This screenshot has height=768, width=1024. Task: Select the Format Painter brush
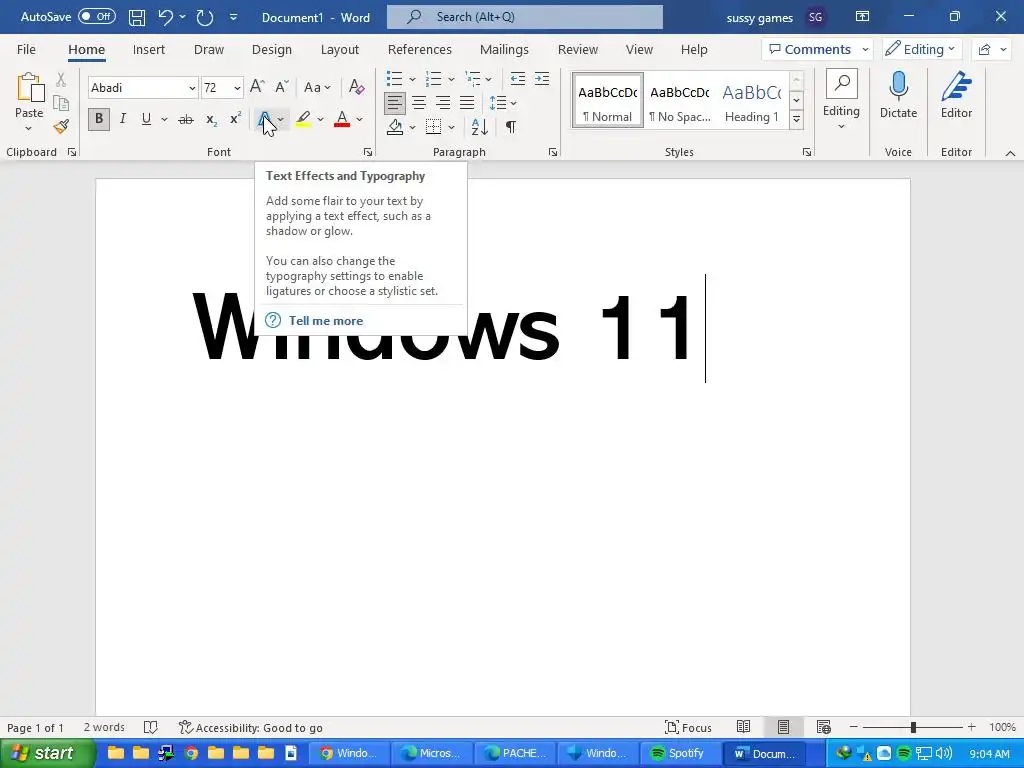click(61, 126)
